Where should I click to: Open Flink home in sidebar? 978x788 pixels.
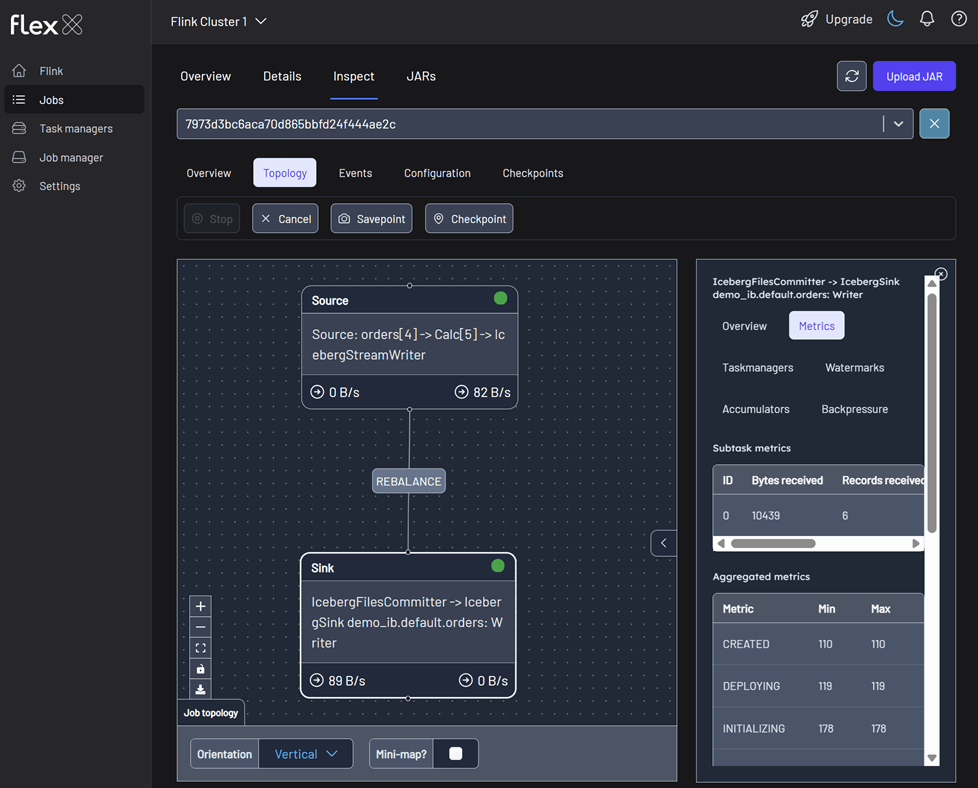coord(74,71)
